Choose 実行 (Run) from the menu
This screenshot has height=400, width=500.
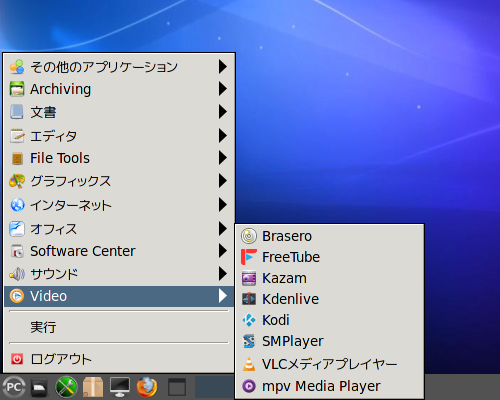pos(119,327)
